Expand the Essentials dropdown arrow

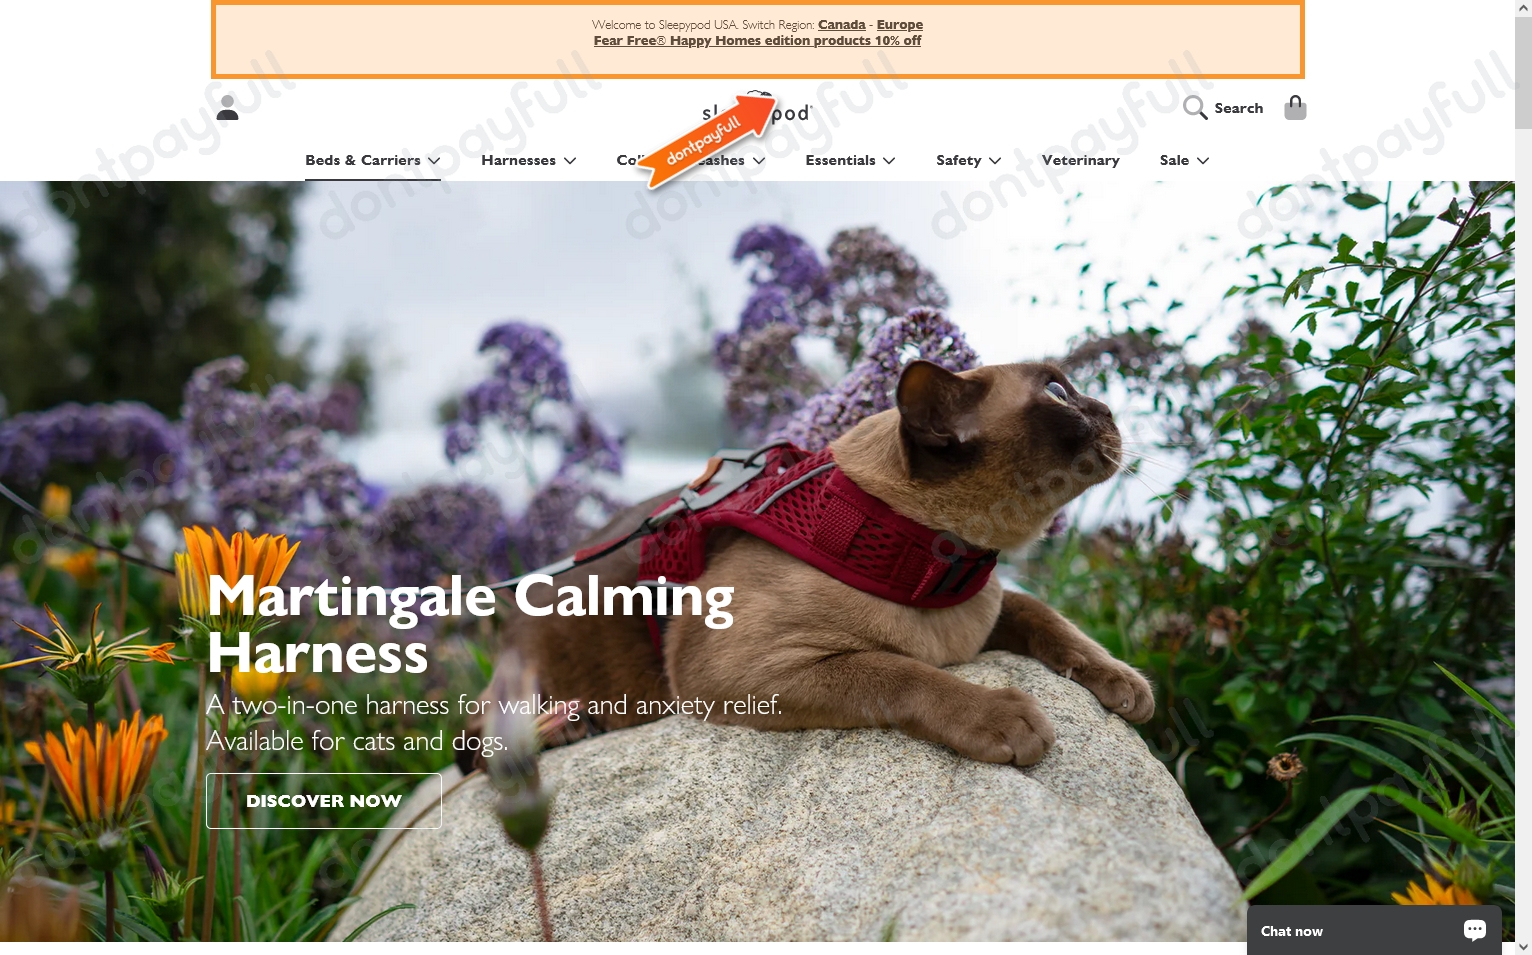889,161
